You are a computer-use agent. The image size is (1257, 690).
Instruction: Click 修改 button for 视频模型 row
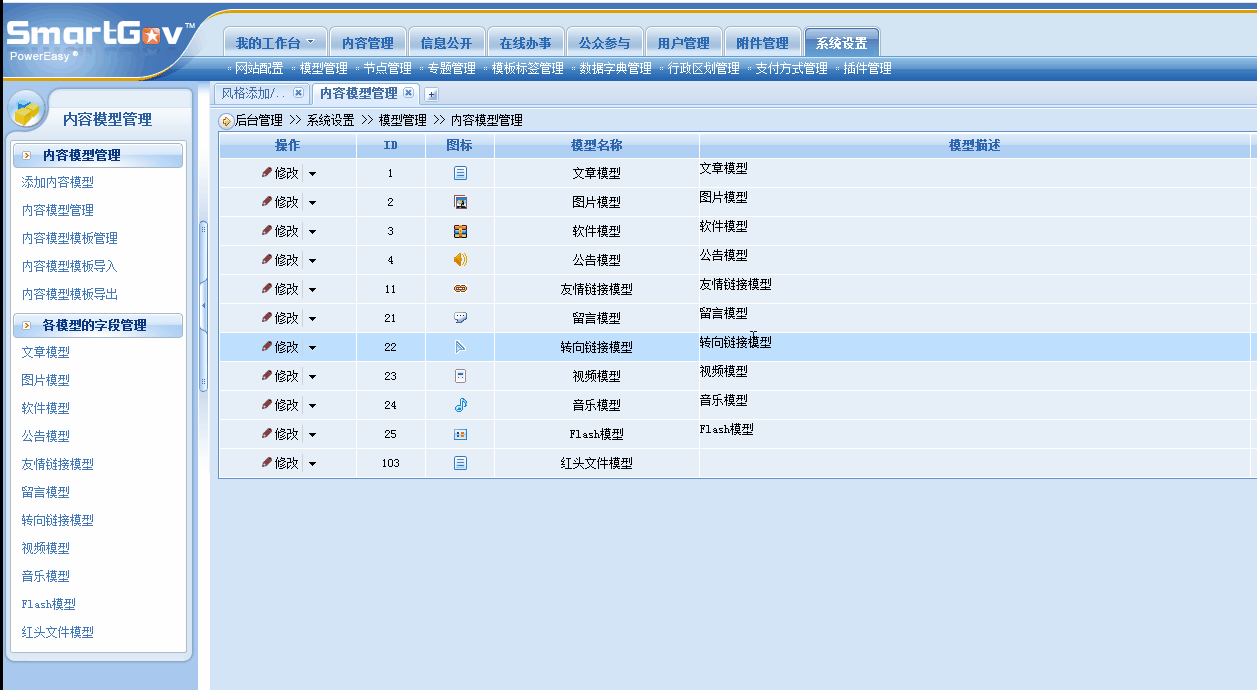(x=280, y=376)
